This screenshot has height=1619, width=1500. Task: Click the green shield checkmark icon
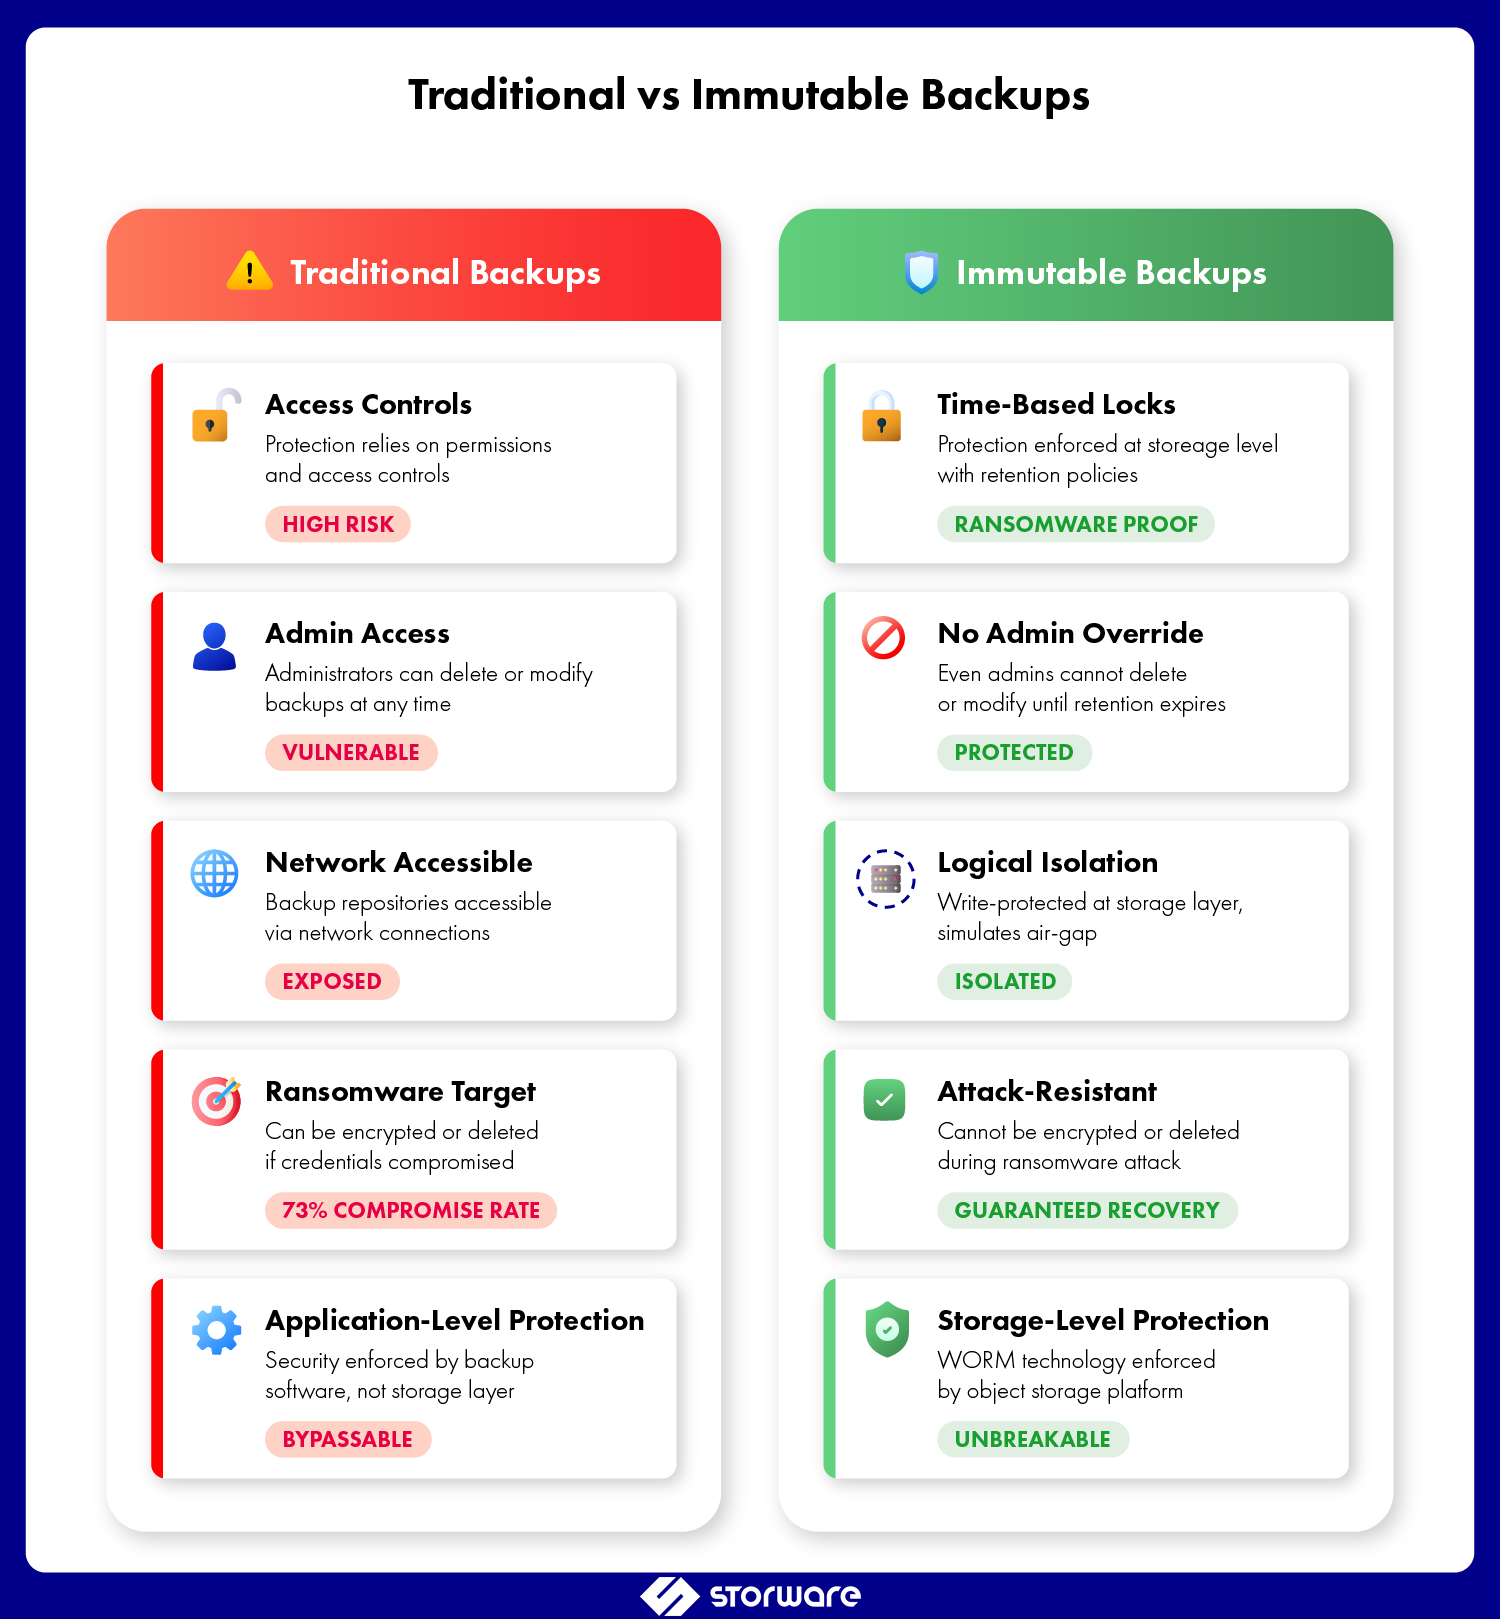[886, 1330]
